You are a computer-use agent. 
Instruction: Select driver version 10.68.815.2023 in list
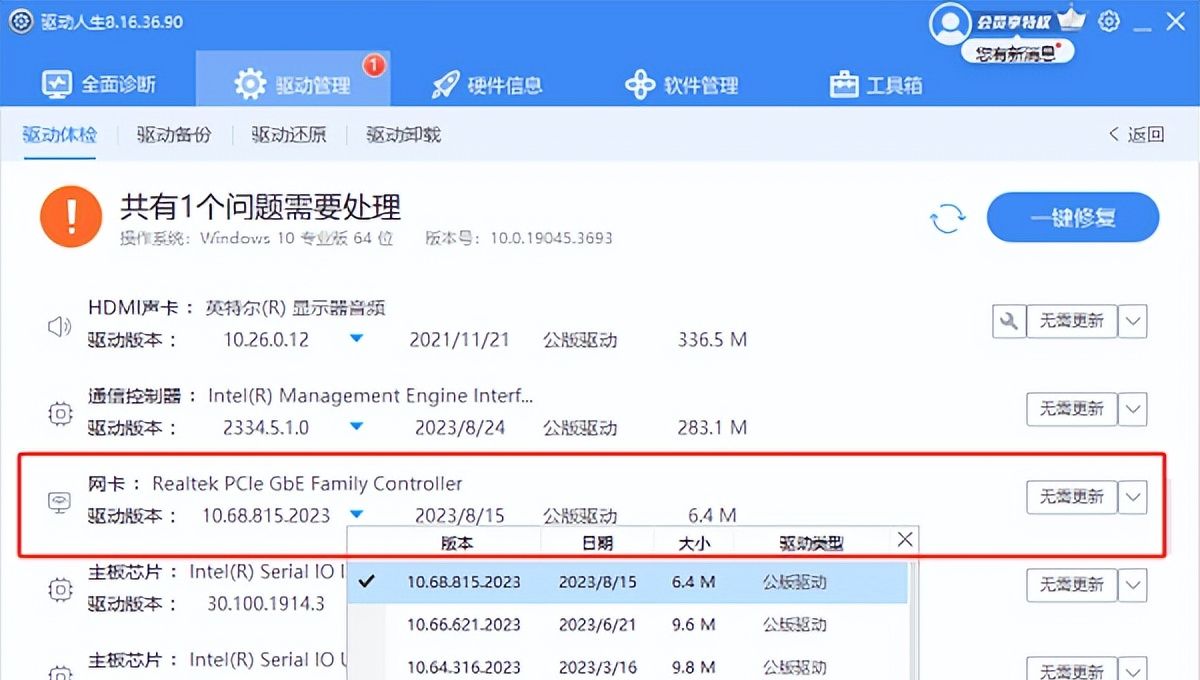(x=463, y=581)
